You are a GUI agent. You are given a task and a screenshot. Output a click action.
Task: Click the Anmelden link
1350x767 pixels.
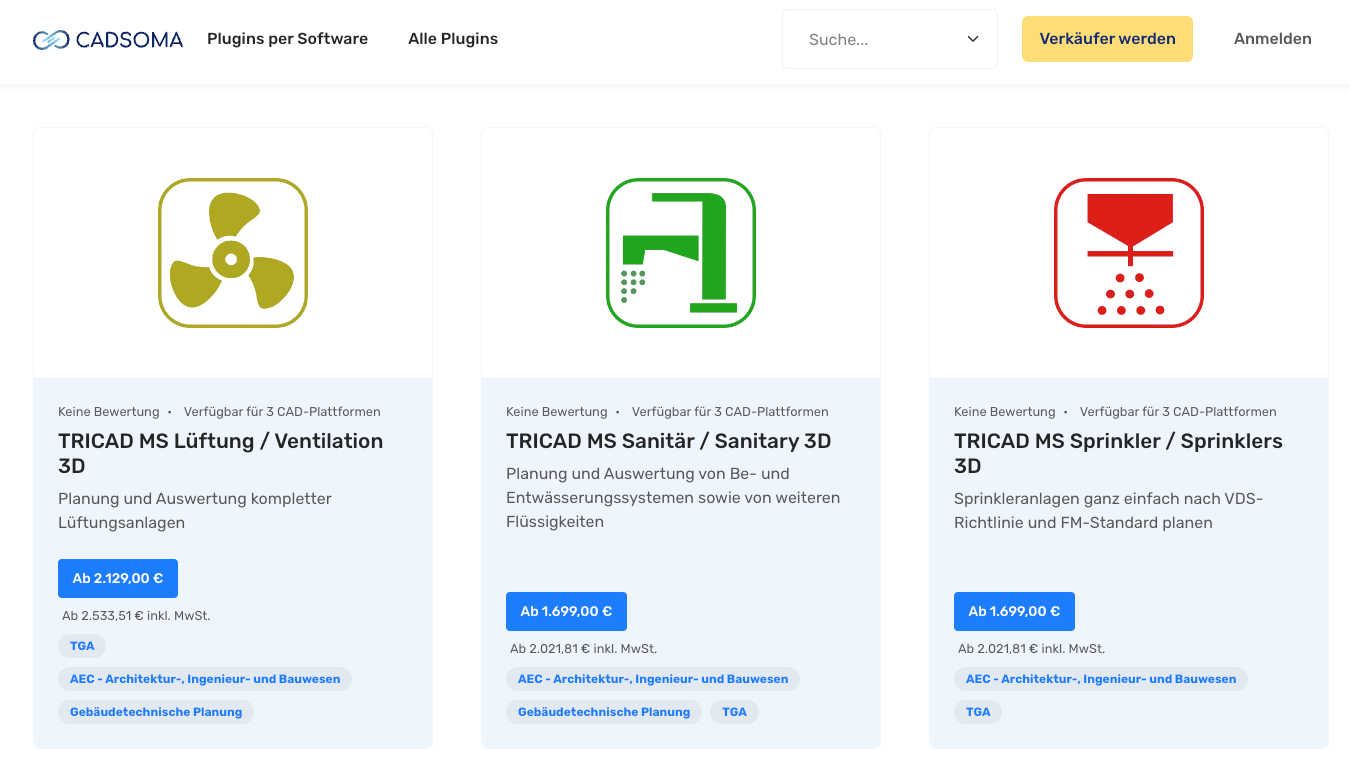1272,39
